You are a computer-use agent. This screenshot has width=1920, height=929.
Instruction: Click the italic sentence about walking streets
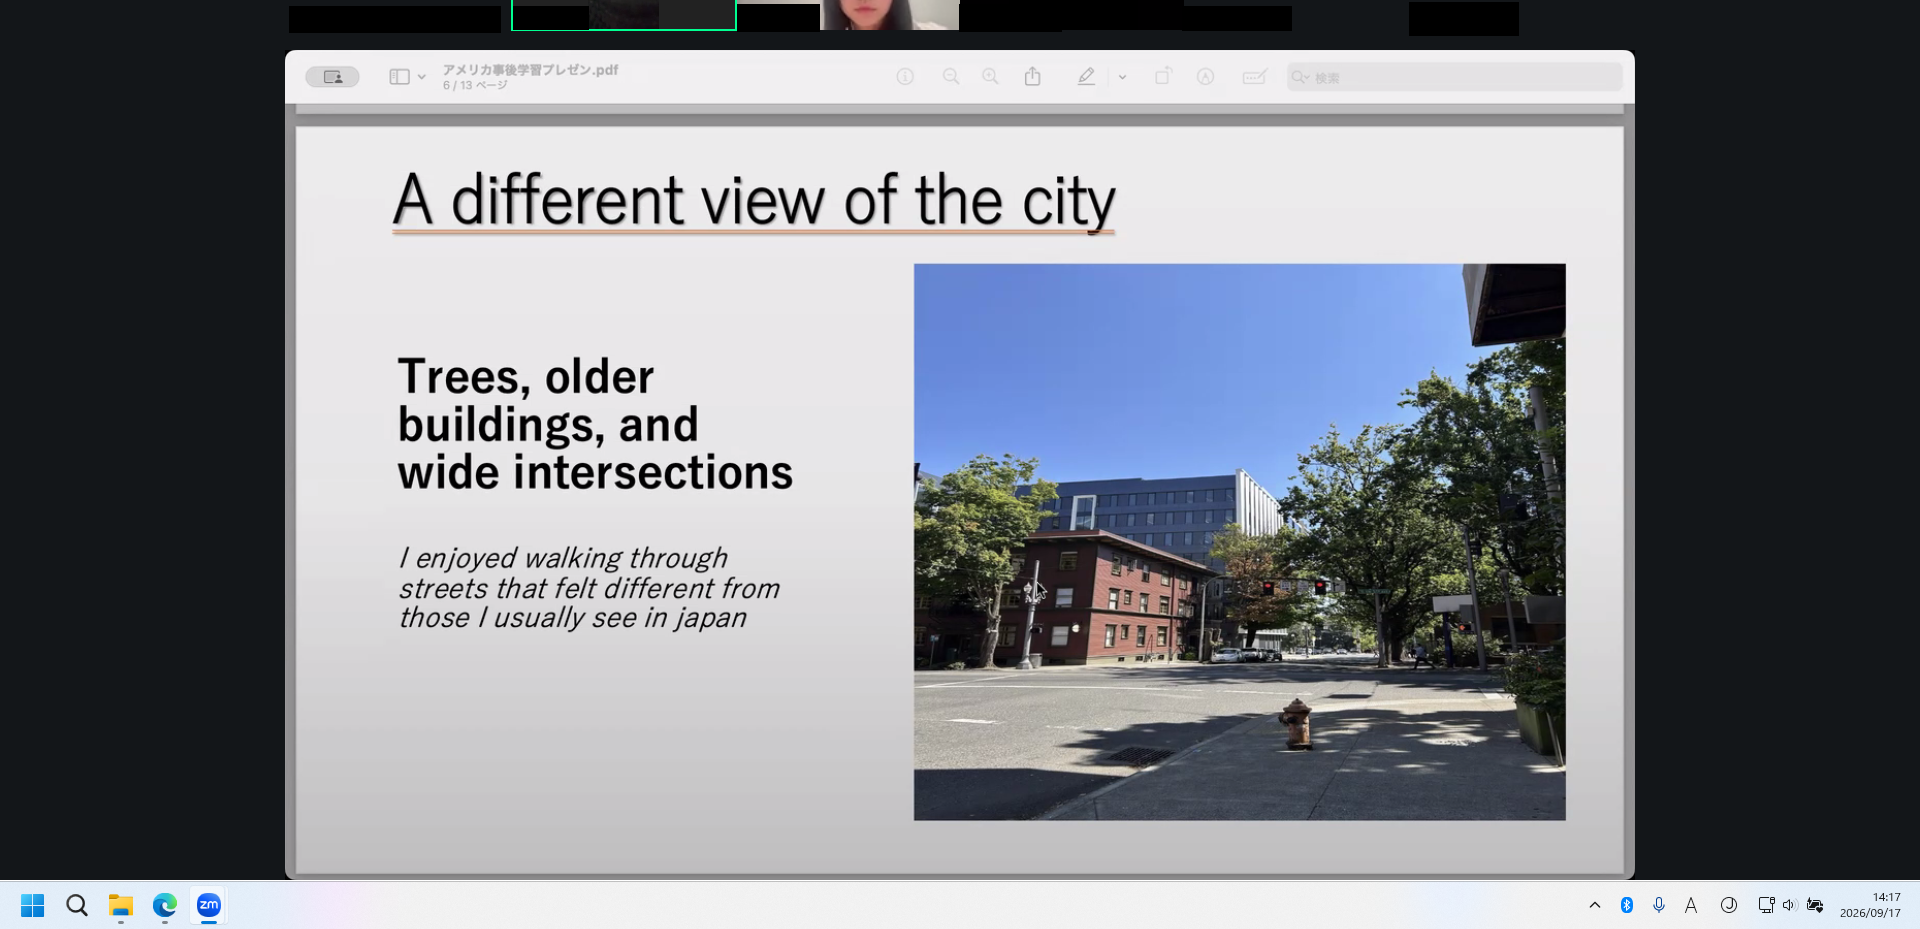[x=589, y=588]
